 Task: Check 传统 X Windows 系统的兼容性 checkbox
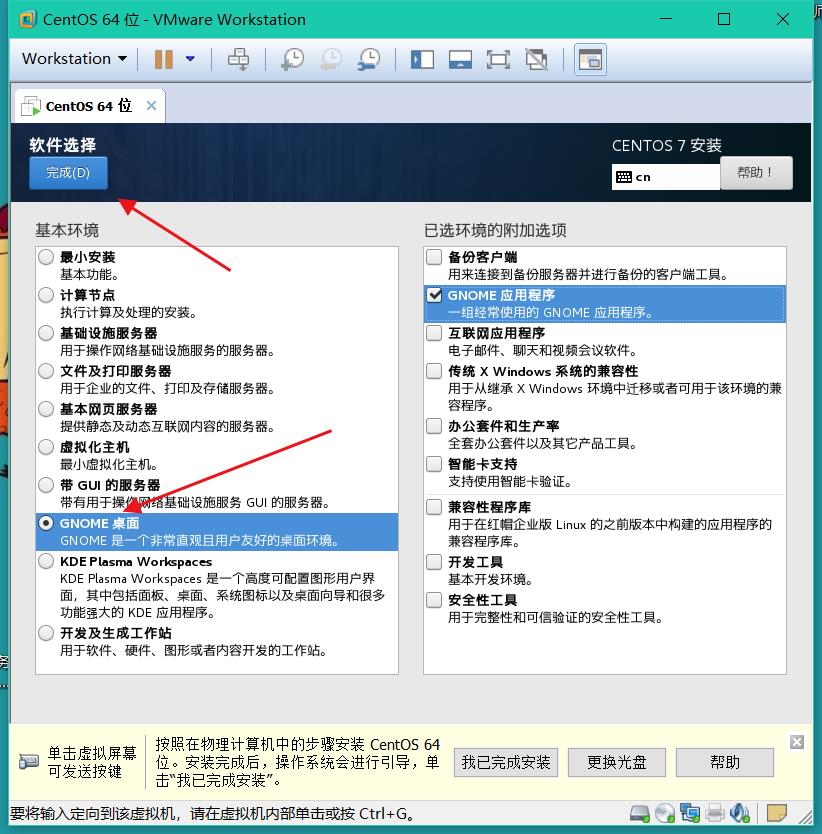[434, 371]
